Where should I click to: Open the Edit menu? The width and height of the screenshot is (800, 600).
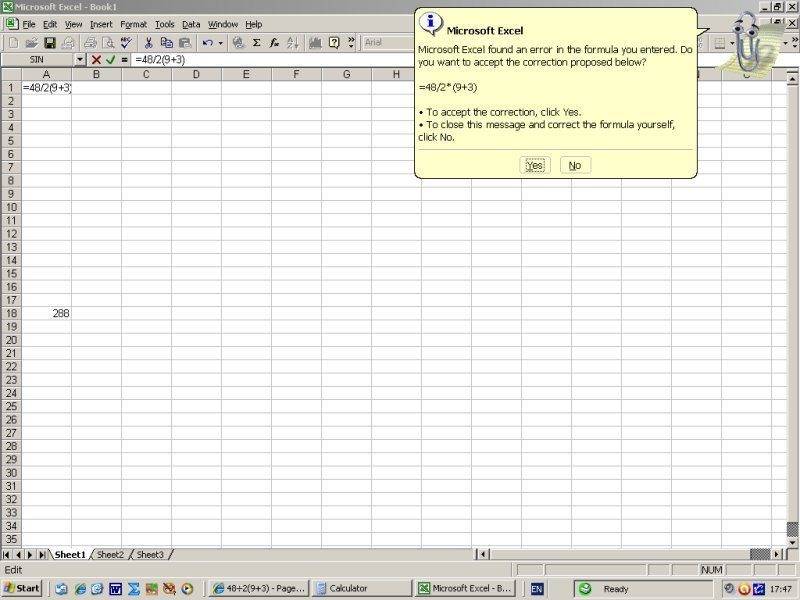point(50,24)
